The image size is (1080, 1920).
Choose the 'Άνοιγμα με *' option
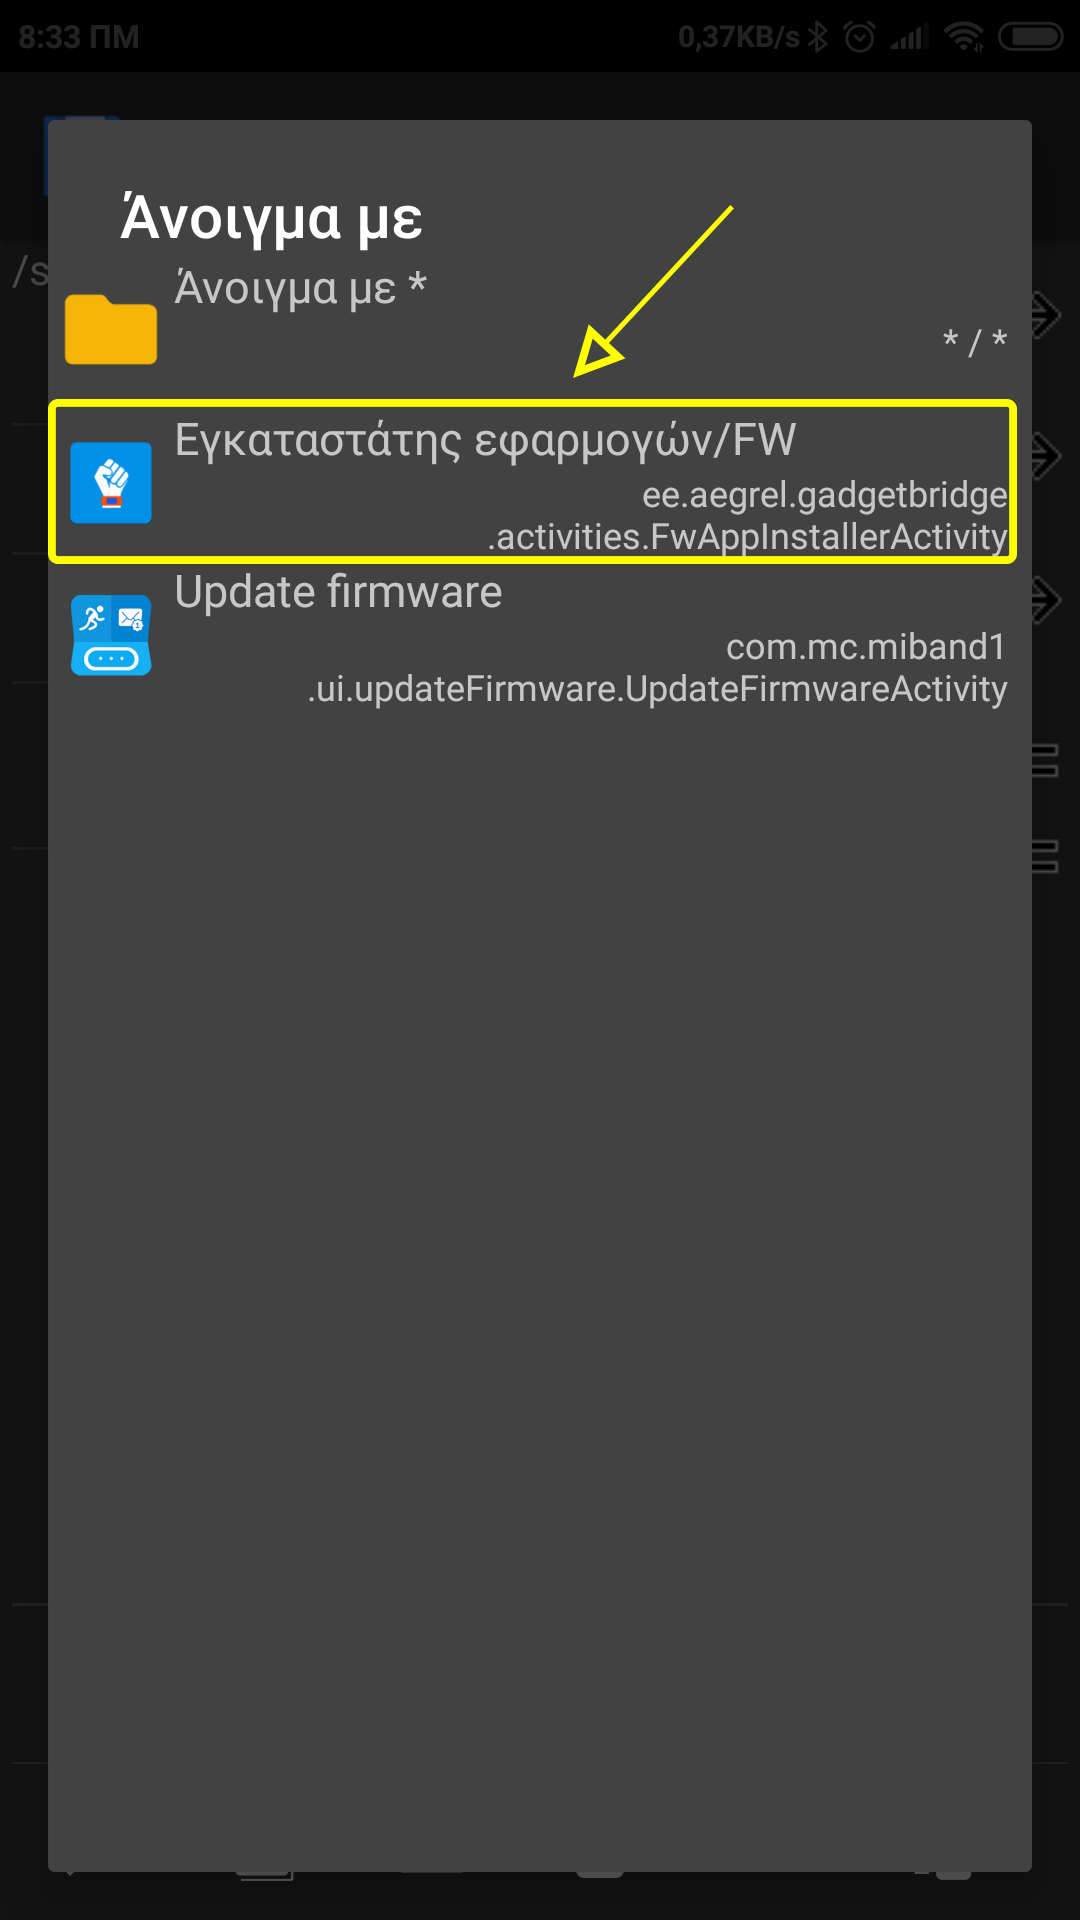click(x=540, y=315)
